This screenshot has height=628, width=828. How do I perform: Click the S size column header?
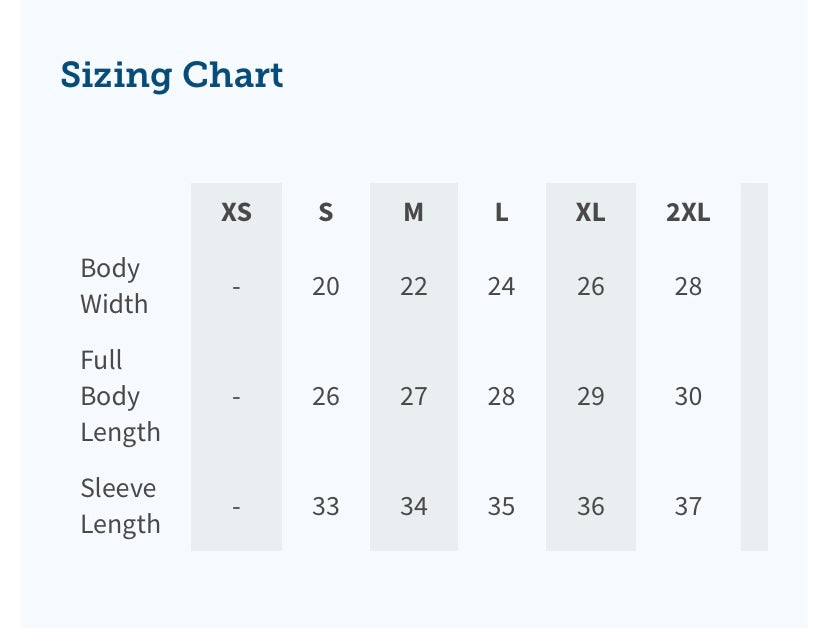coord(325,212)
